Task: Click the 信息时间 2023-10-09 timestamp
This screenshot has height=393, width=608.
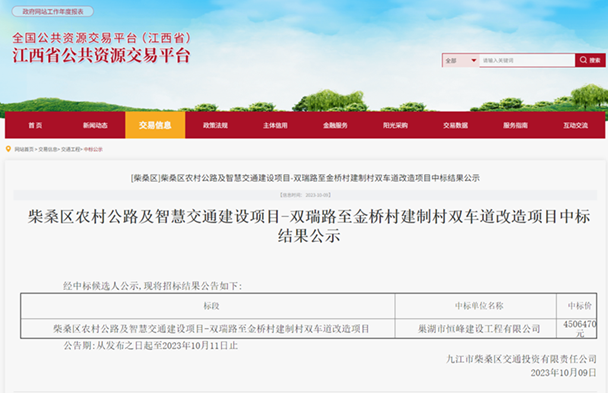Action: tap(305, 195)
